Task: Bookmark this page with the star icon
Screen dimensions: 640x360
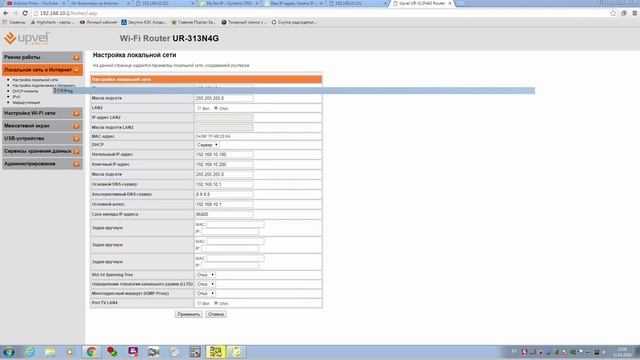Action: [x=613, y=13]
